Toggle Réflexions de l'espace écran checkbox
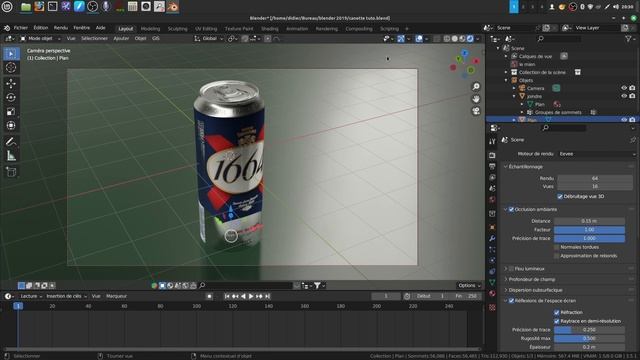This screenshot has height=360, width=640. tap(511, 301)
